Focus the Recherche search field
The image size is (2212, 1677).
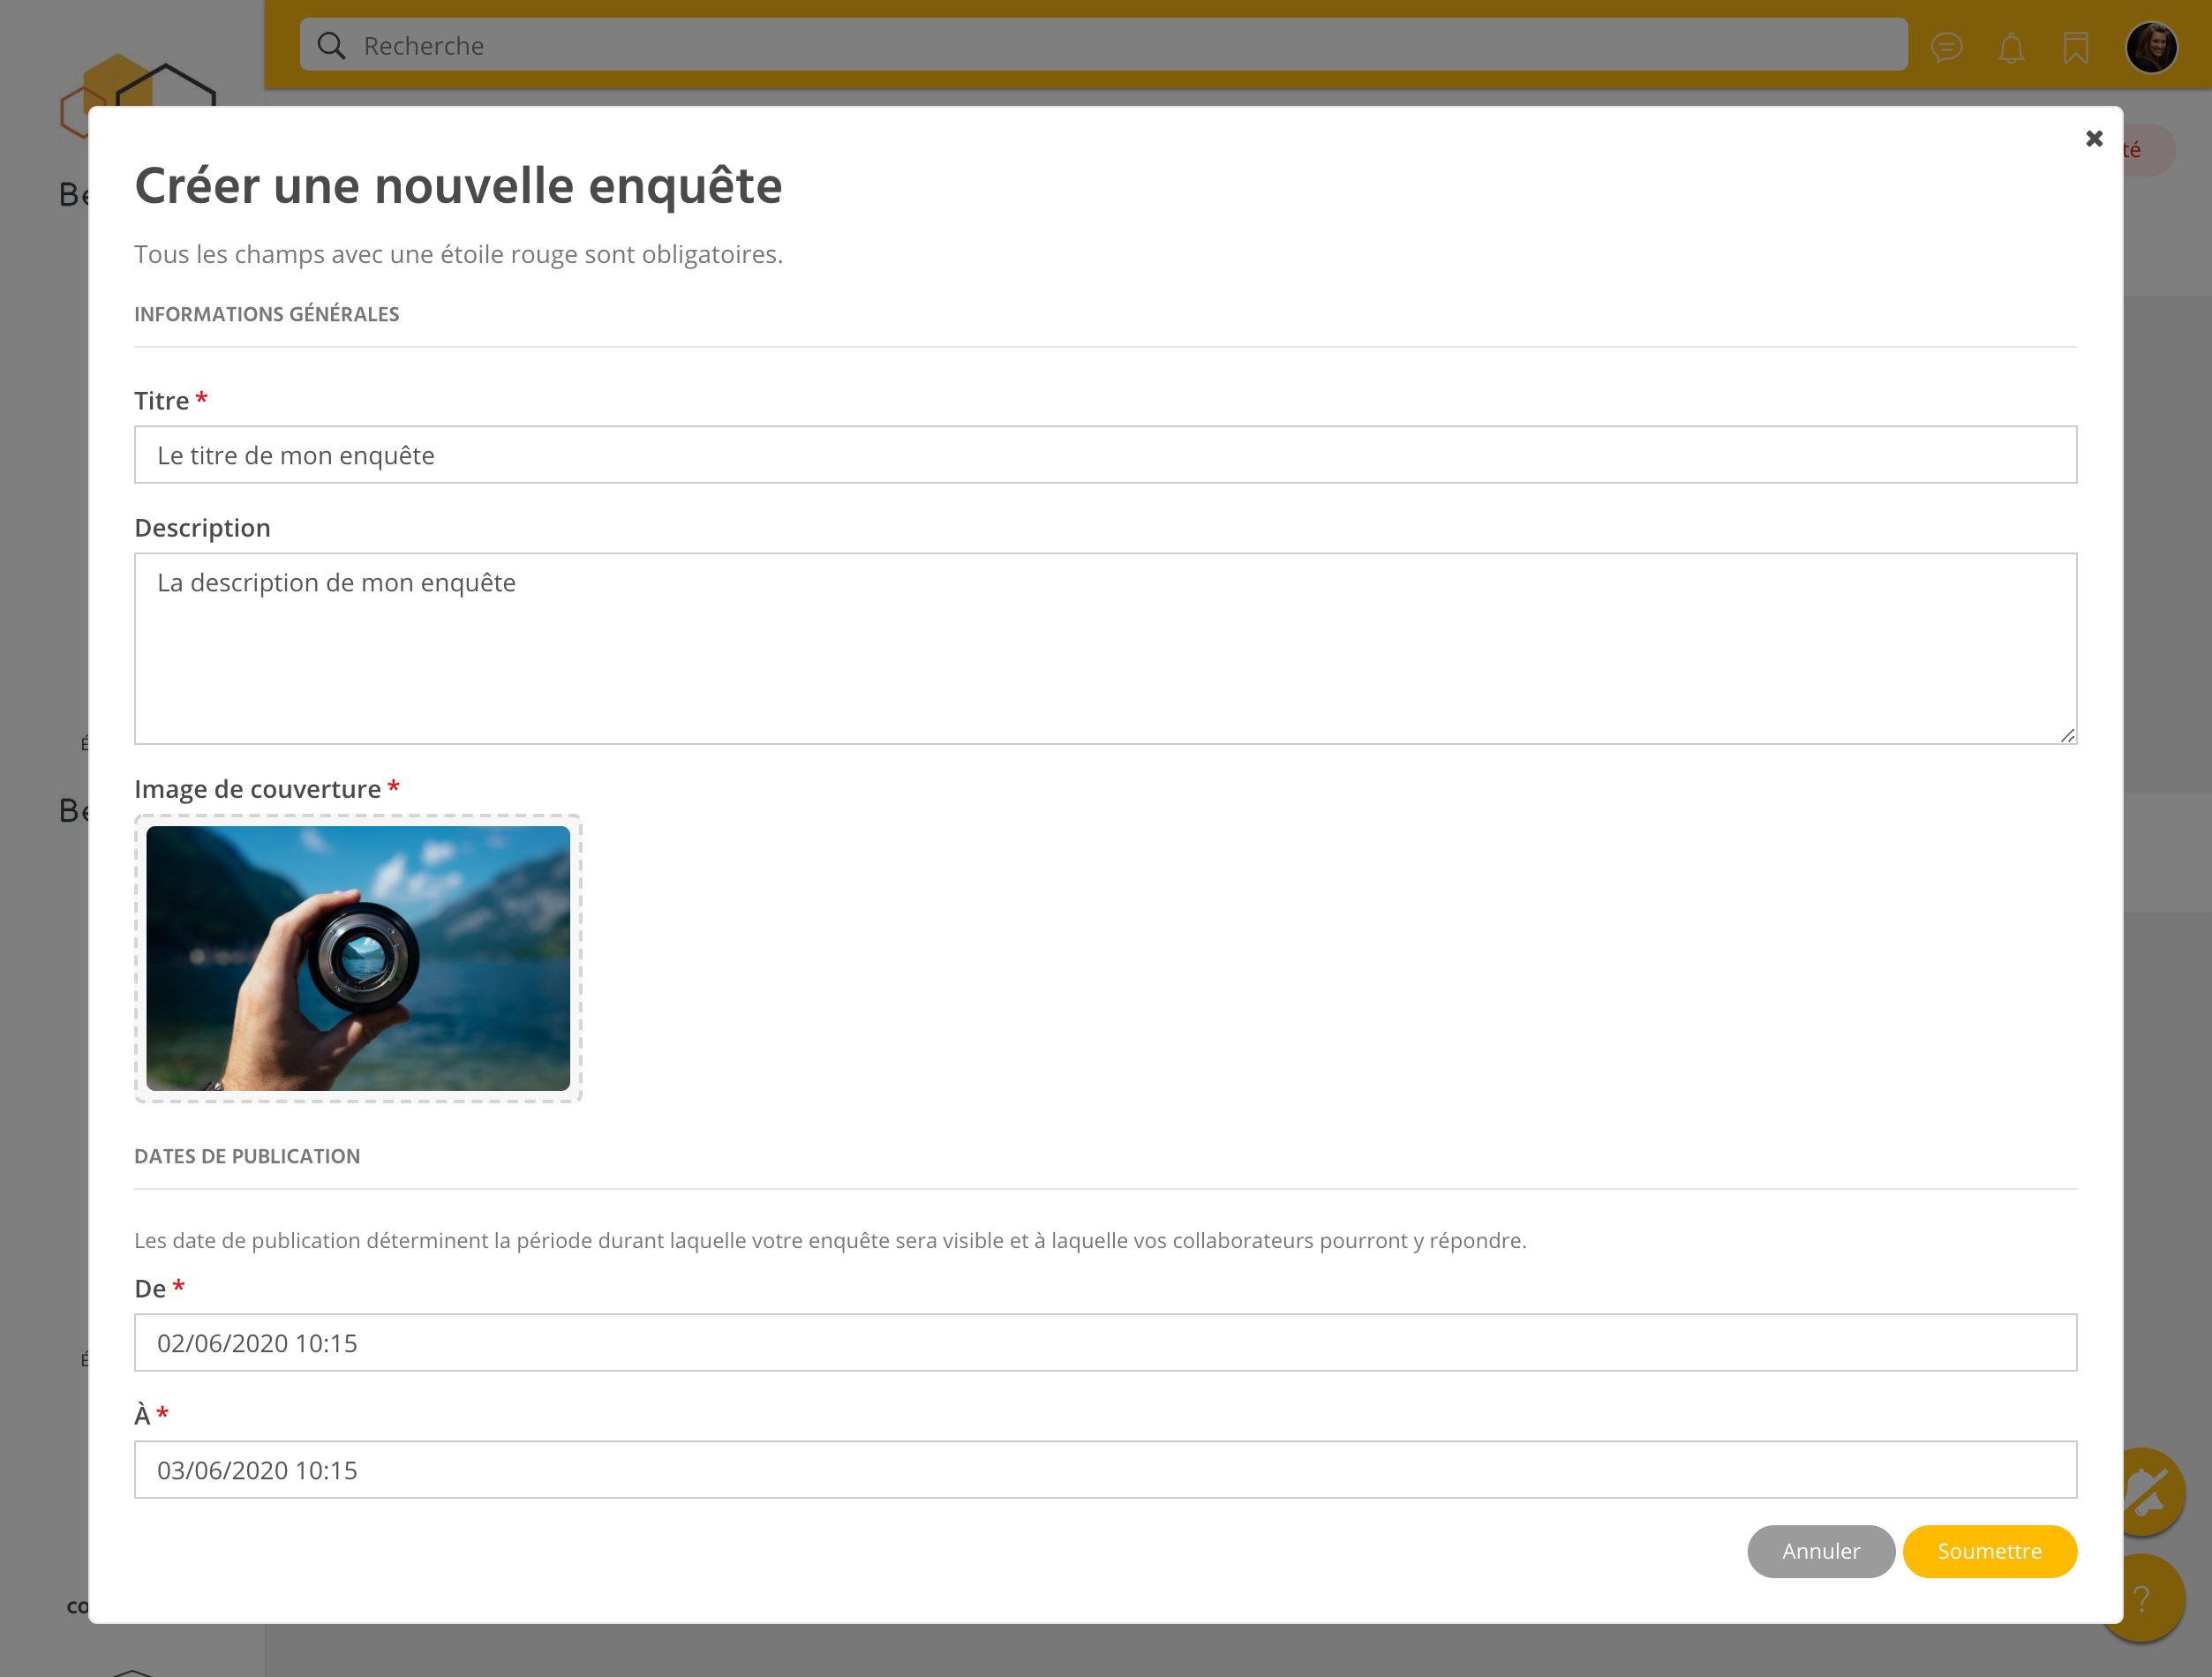[1100, 46]
